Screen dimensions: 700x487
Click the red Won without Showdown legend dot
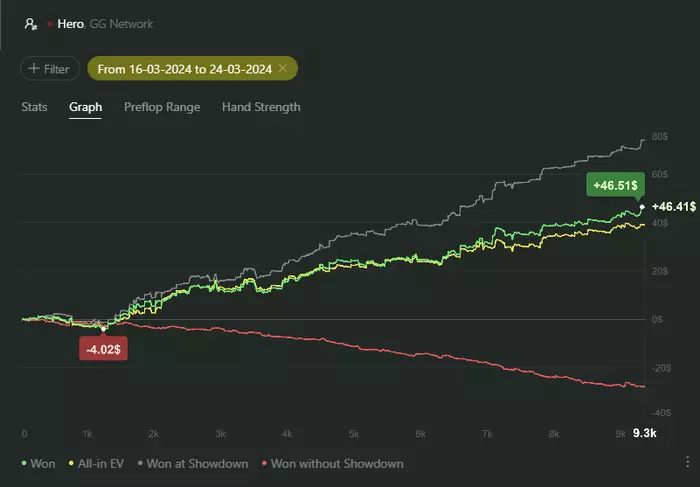pos(263,464)
